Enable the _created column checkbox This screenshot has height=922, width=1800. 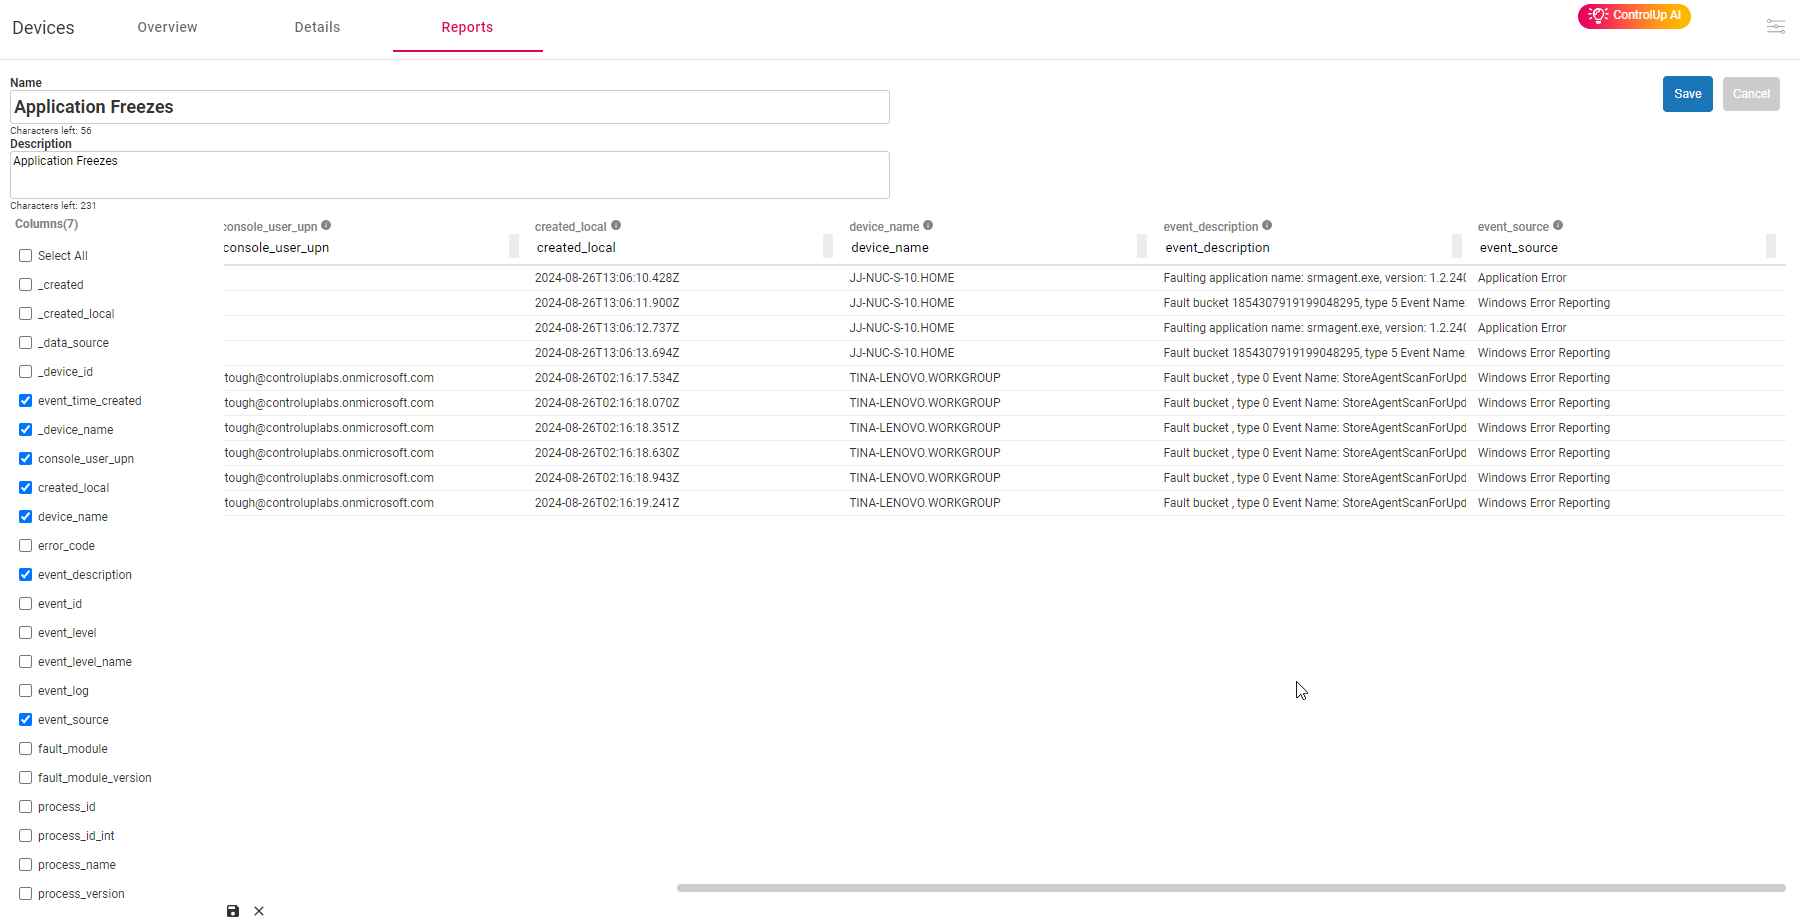pos(26,285)
